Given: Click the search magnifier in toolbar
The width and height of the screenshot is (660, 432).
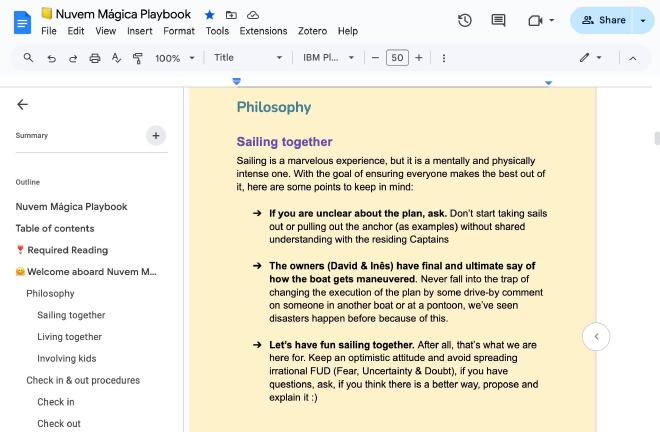Looking at the screenshot, I should [28, 58].
